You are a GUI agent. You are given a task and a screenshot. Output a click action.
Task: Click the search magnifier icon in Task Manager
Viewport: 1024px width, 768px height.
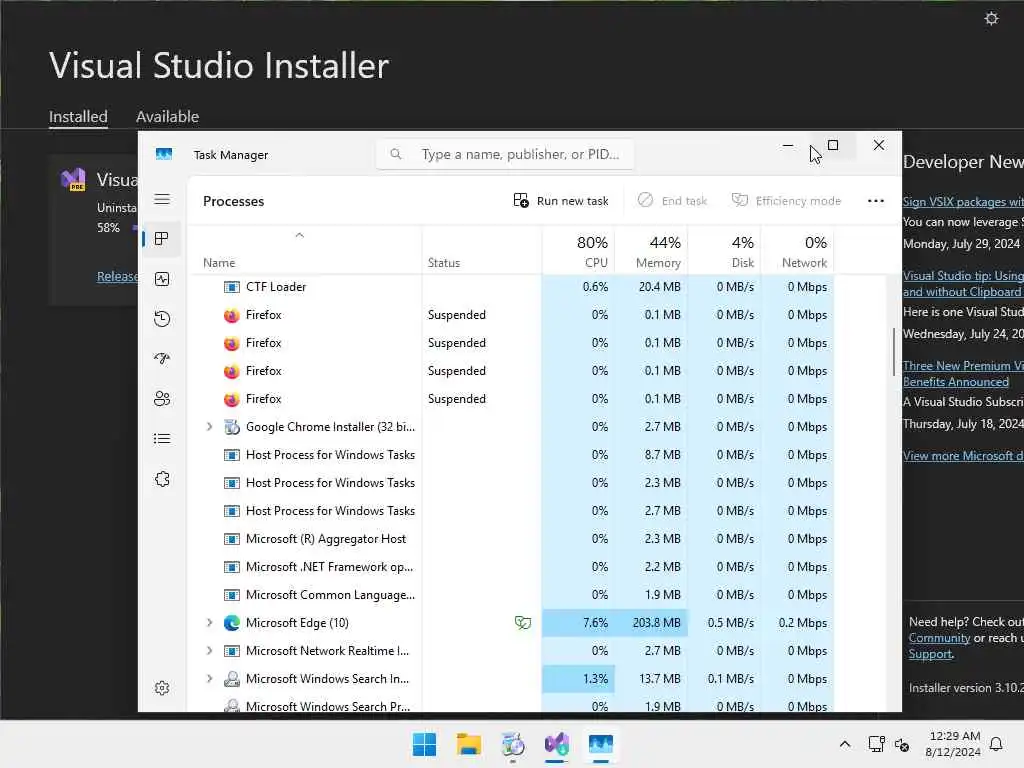(x=396, y=154)
